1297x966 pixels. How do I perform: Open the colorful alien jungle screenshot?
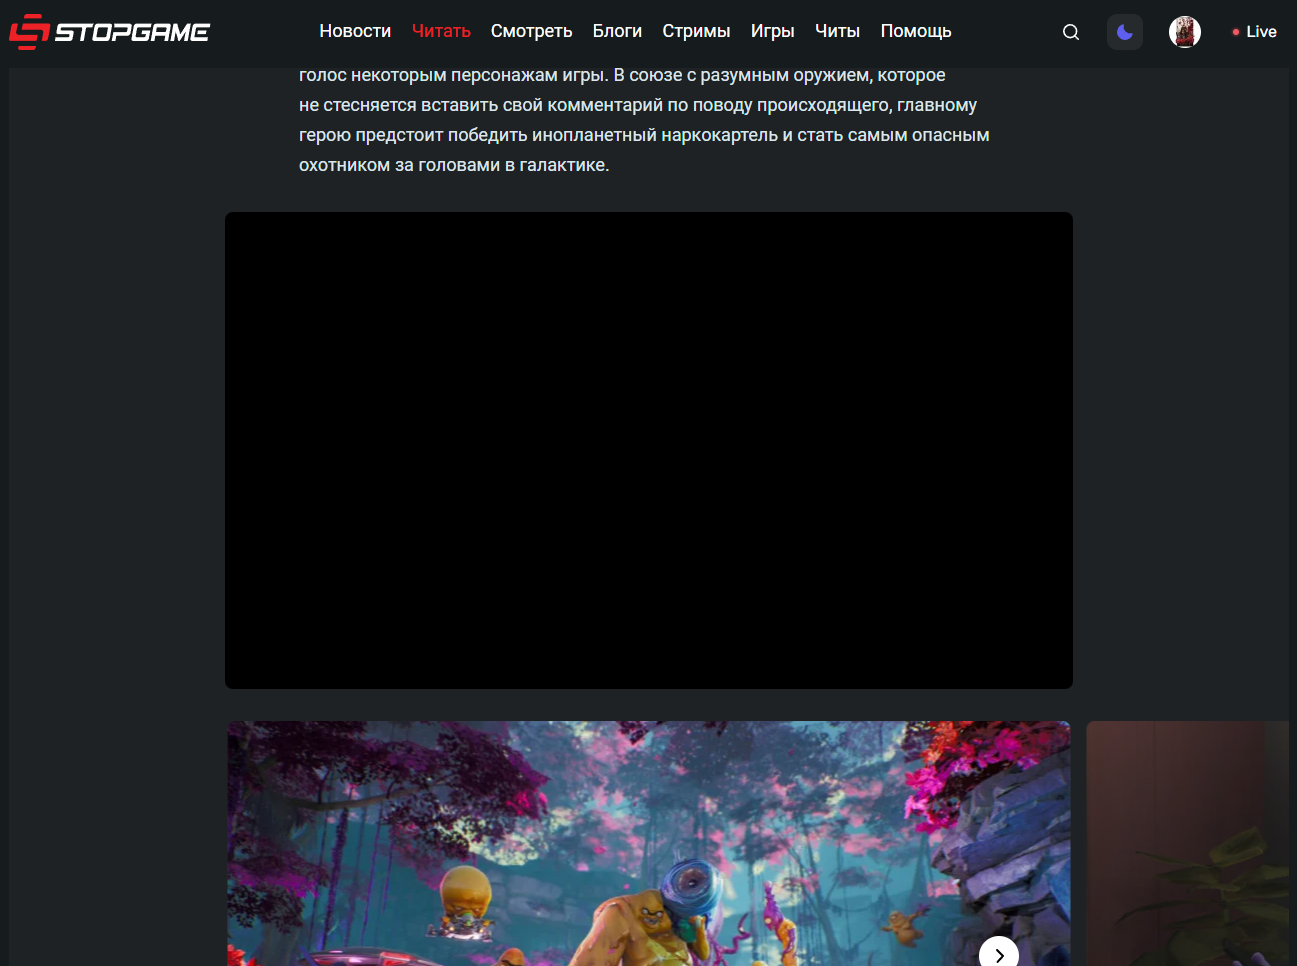click(x=649, y=843)
